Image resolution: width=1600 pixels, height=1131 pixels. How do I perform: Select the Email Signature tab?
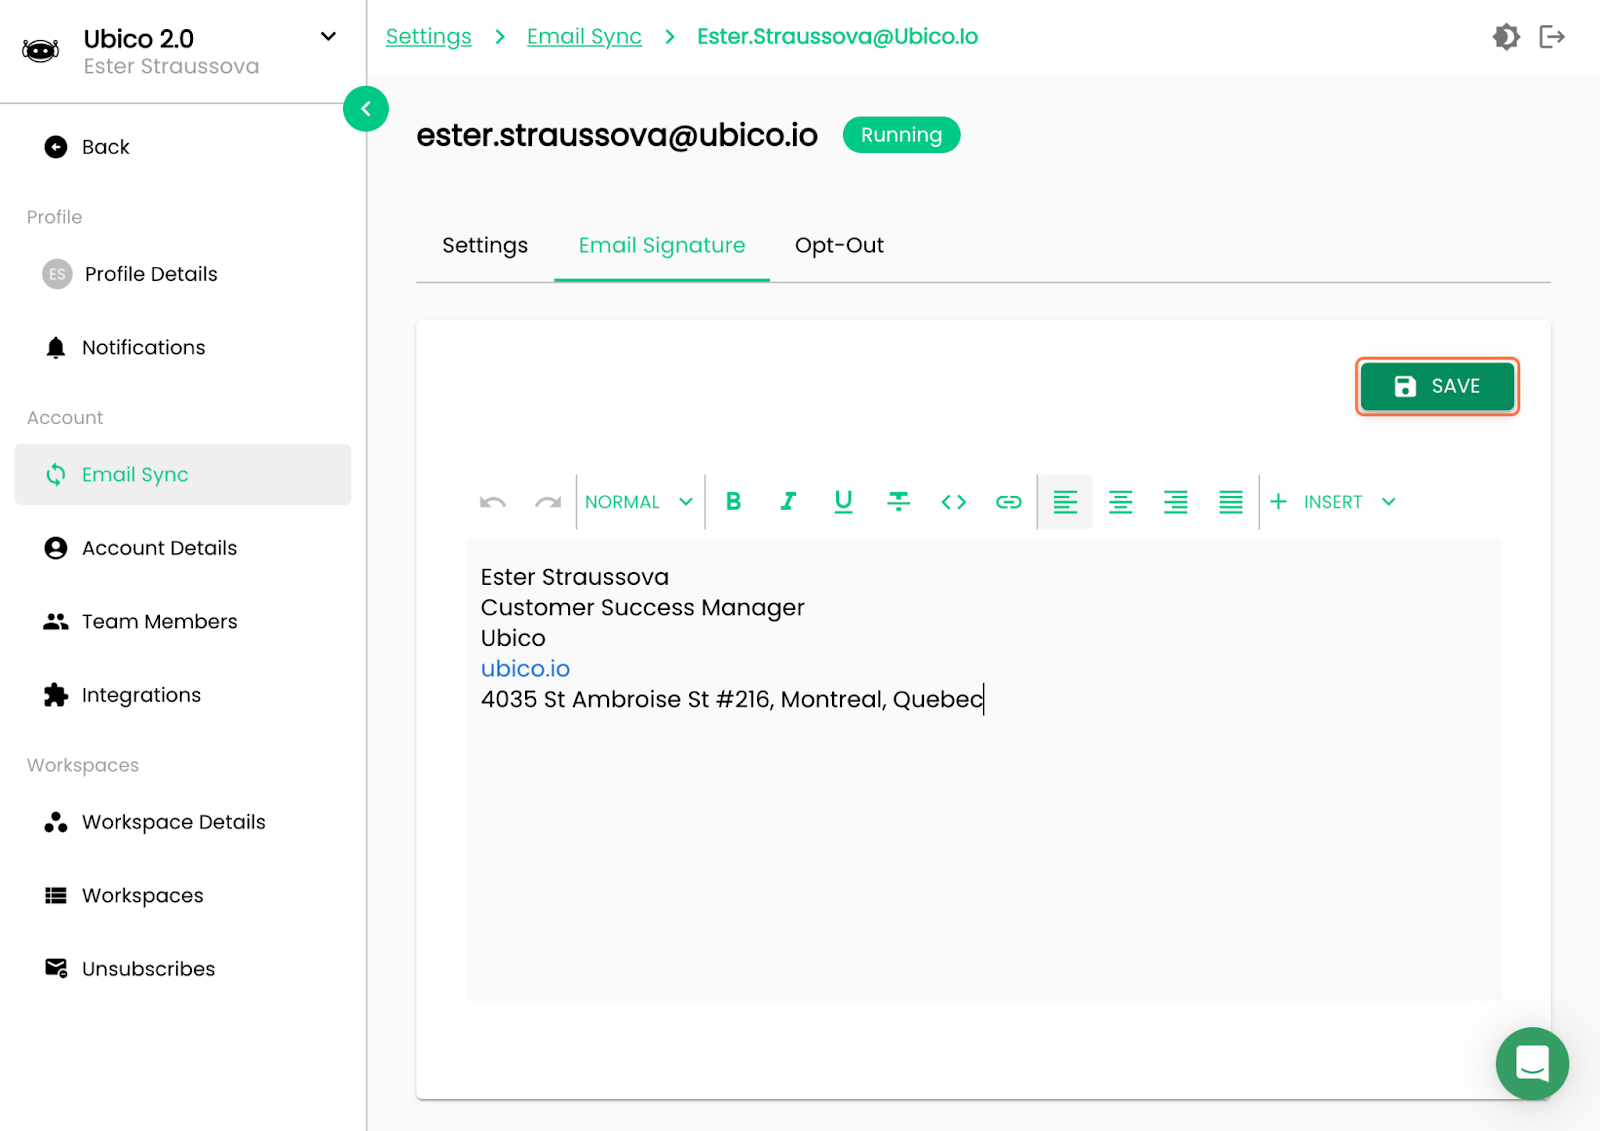pos(662,246)
